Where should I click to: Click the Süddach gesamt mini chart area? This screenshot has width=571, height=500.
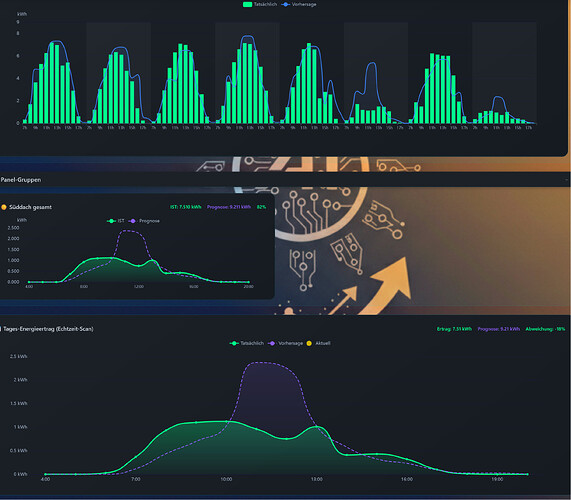pos(138,255)
